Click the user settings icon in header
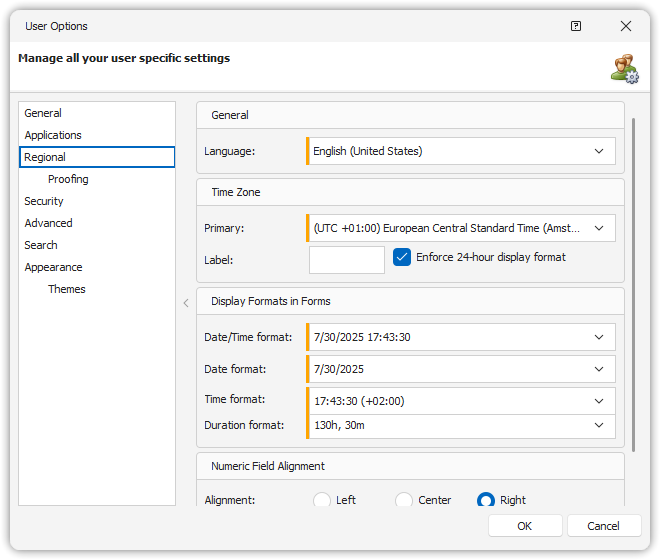 [x=624, y=68]
